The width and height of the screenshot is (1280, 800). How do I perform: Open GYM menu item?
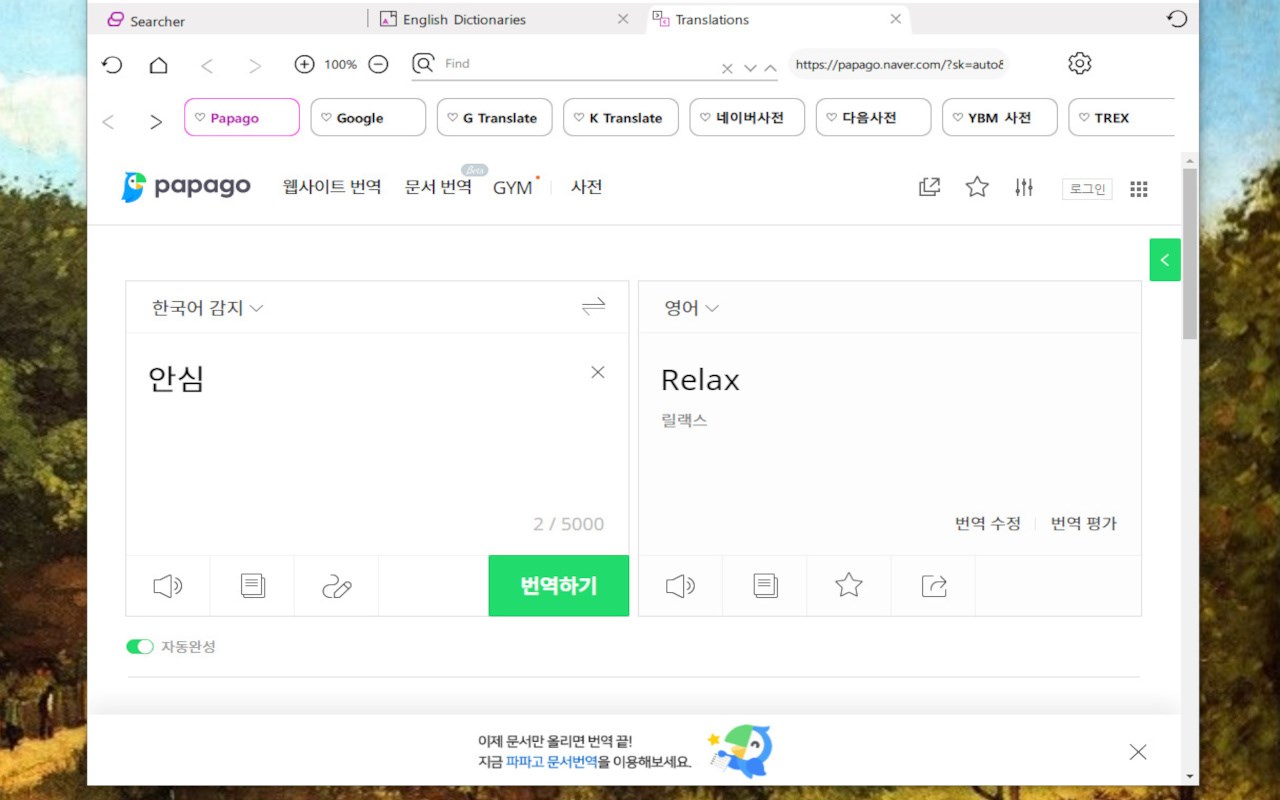(x=513, y=188)
